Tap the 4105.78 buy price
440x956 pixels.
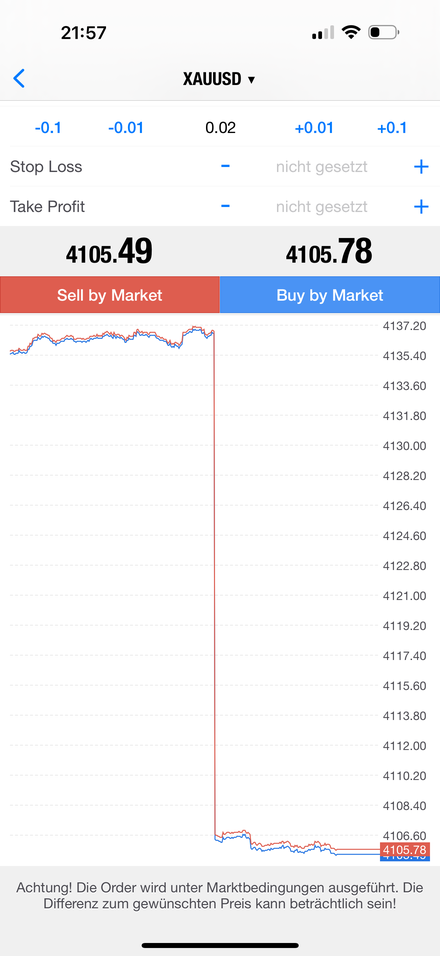329,252
